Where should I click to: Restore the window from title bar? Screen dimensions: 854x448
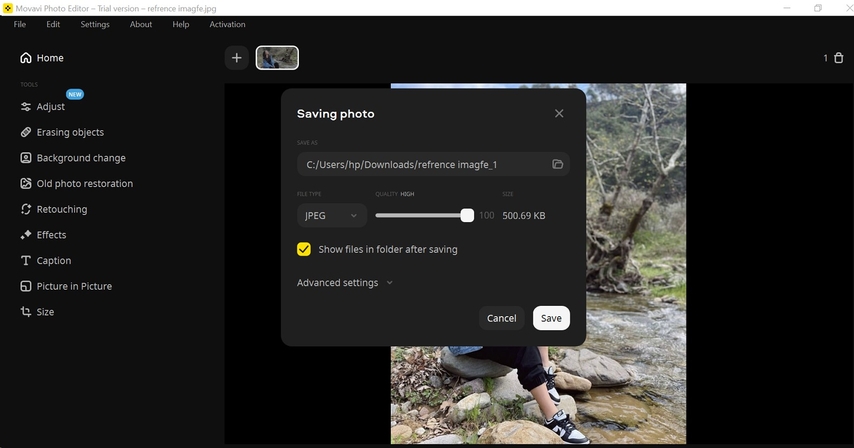818,8
